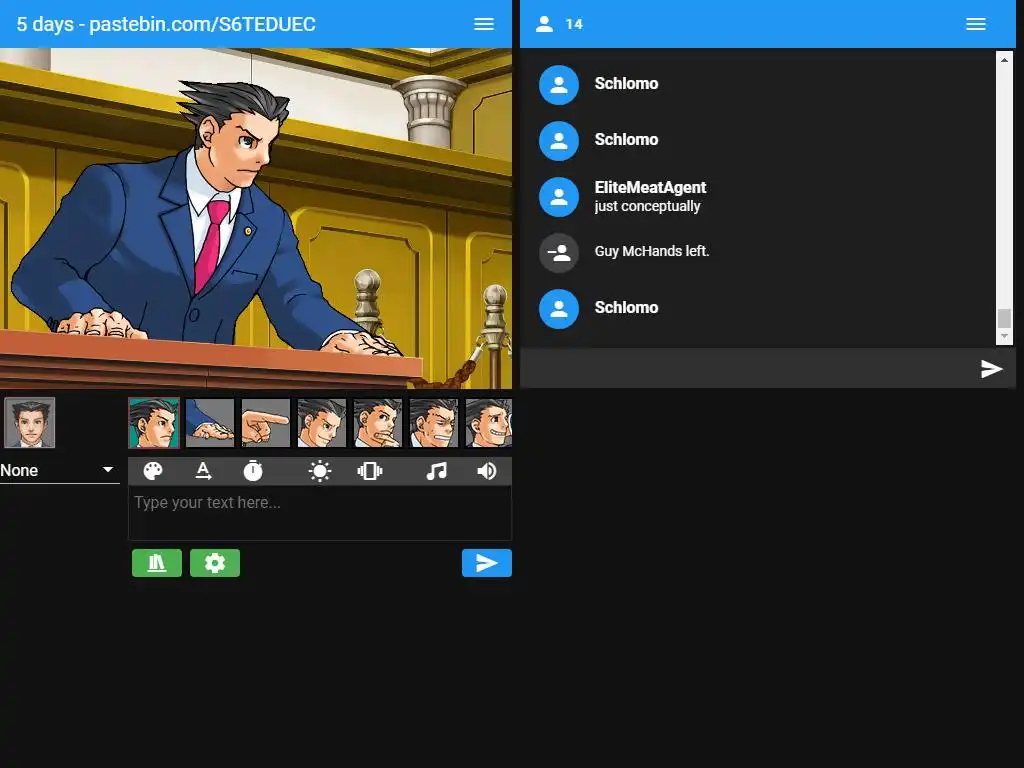Select the nervous grin pose thumbnail

click(488, 423)
